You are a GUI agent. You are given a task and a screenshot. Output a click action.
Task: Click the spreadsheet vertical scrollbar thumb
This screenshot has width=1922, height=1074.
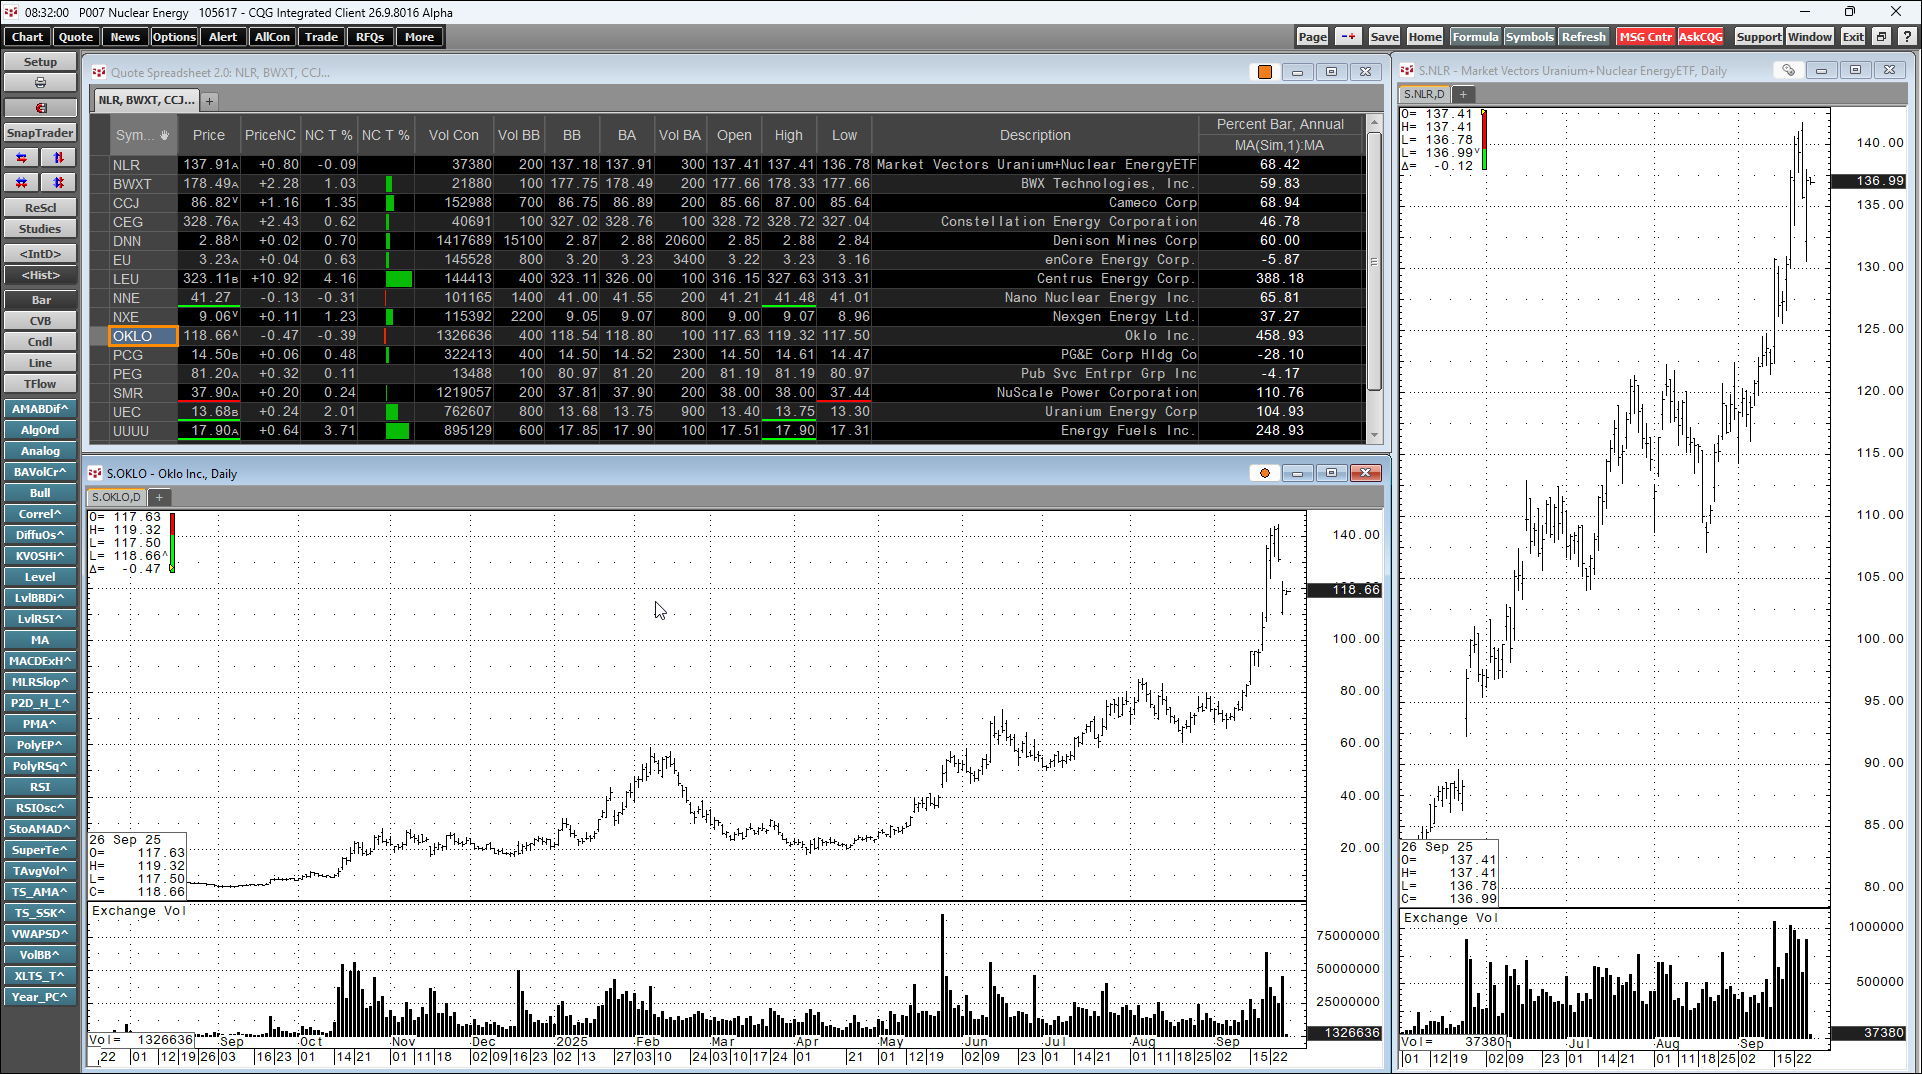(x=1374, y=261)
